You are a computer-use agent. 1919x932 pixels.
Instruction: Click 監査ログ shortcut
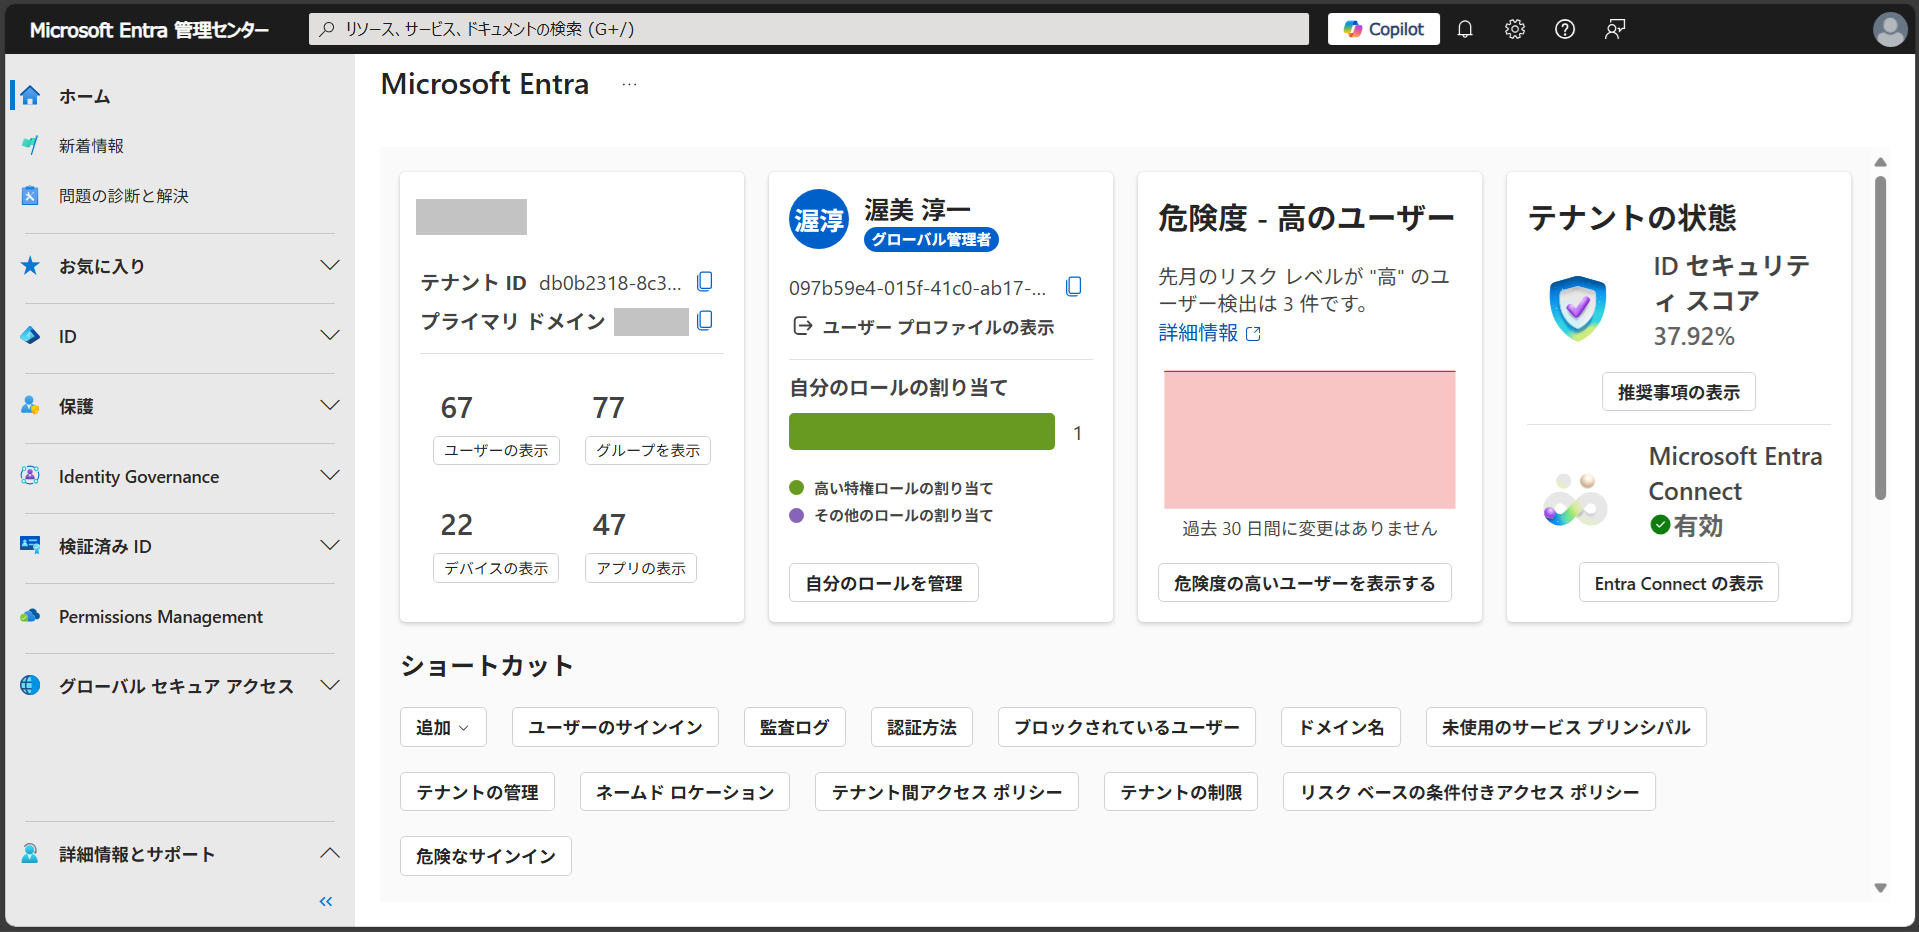coord(795,727)
